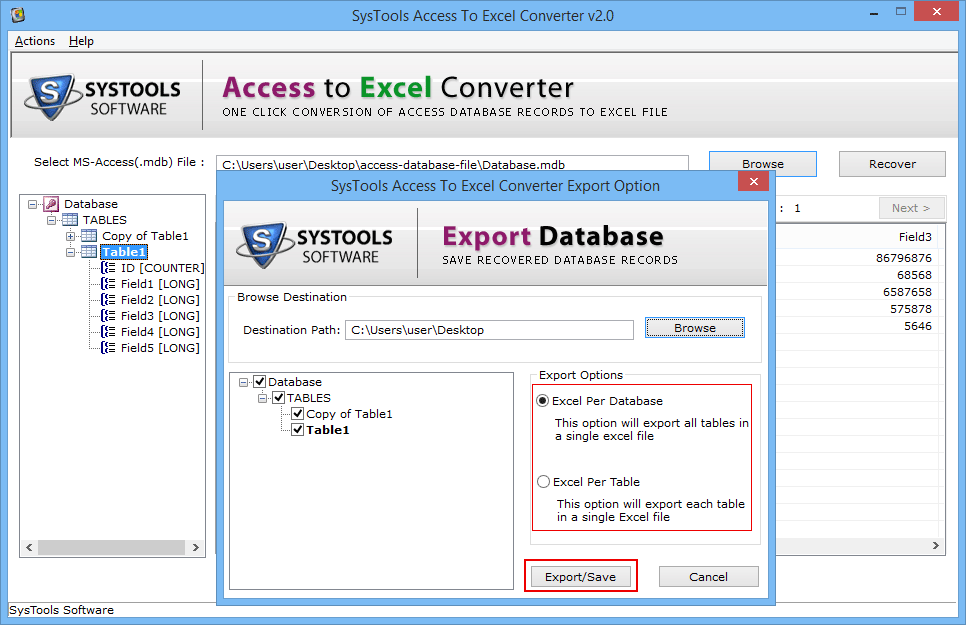The width and height of the screenshot is (966, 625).
Task: Click right arrow of tree horizontal scrollbar
Action: (195, 547)
